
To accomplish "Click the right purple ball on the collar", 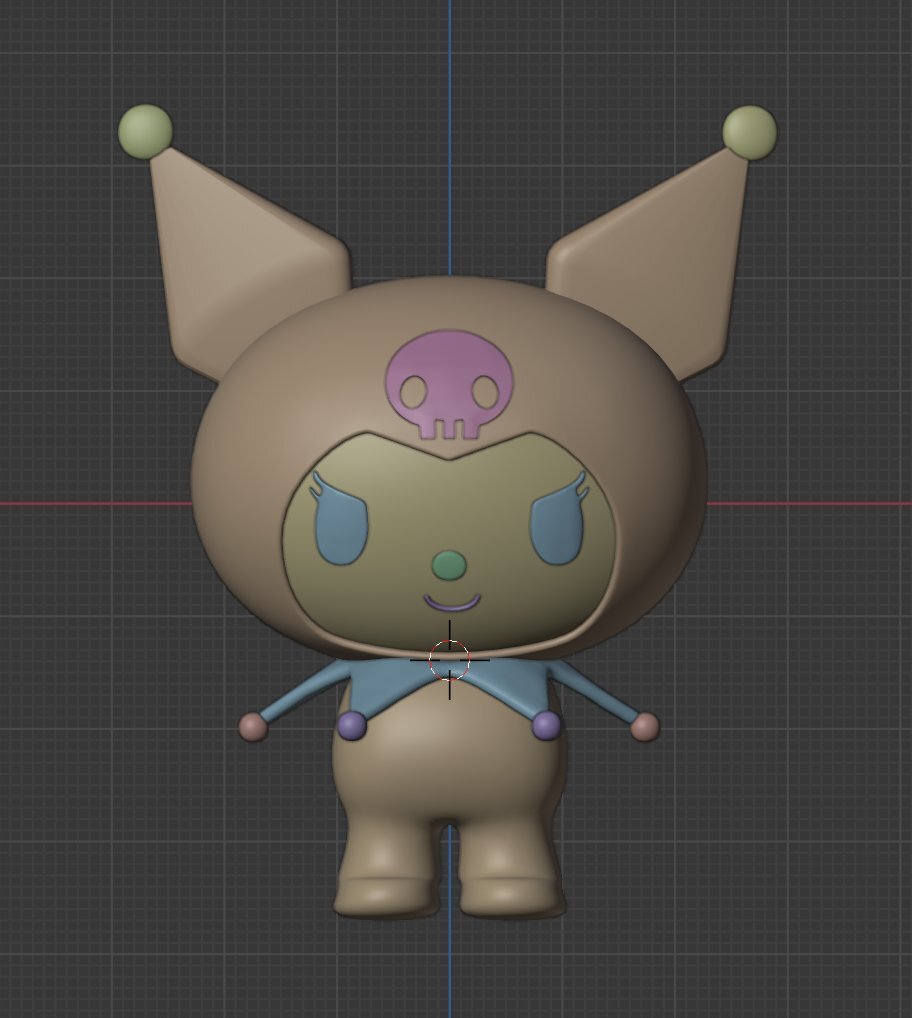I will pyautogui.click(x=547, y=725).
